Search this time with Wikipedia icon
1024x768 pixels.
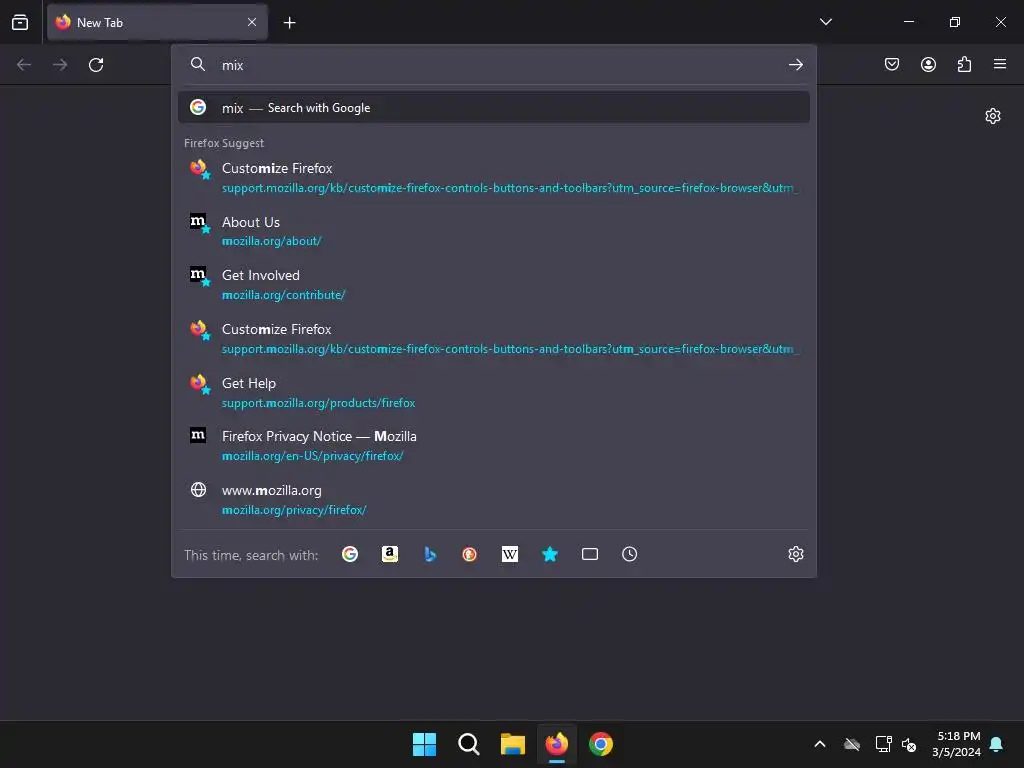tap(509, 554)
